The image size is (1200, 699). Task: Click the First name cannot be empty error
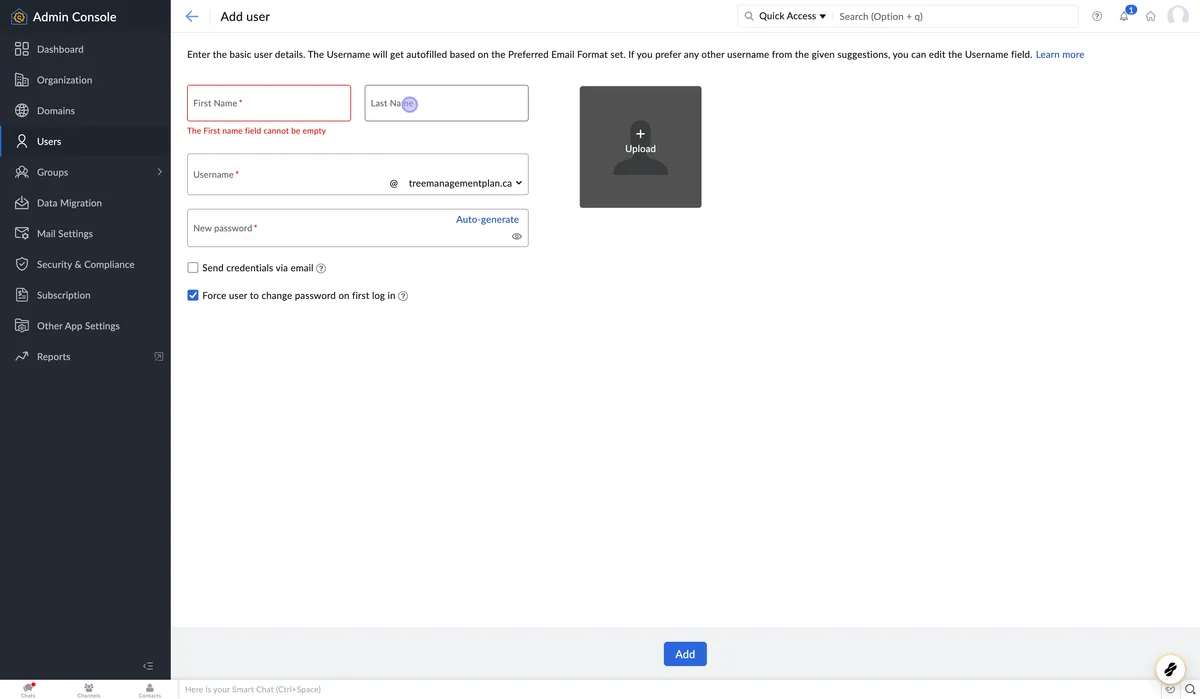point(257,131)
